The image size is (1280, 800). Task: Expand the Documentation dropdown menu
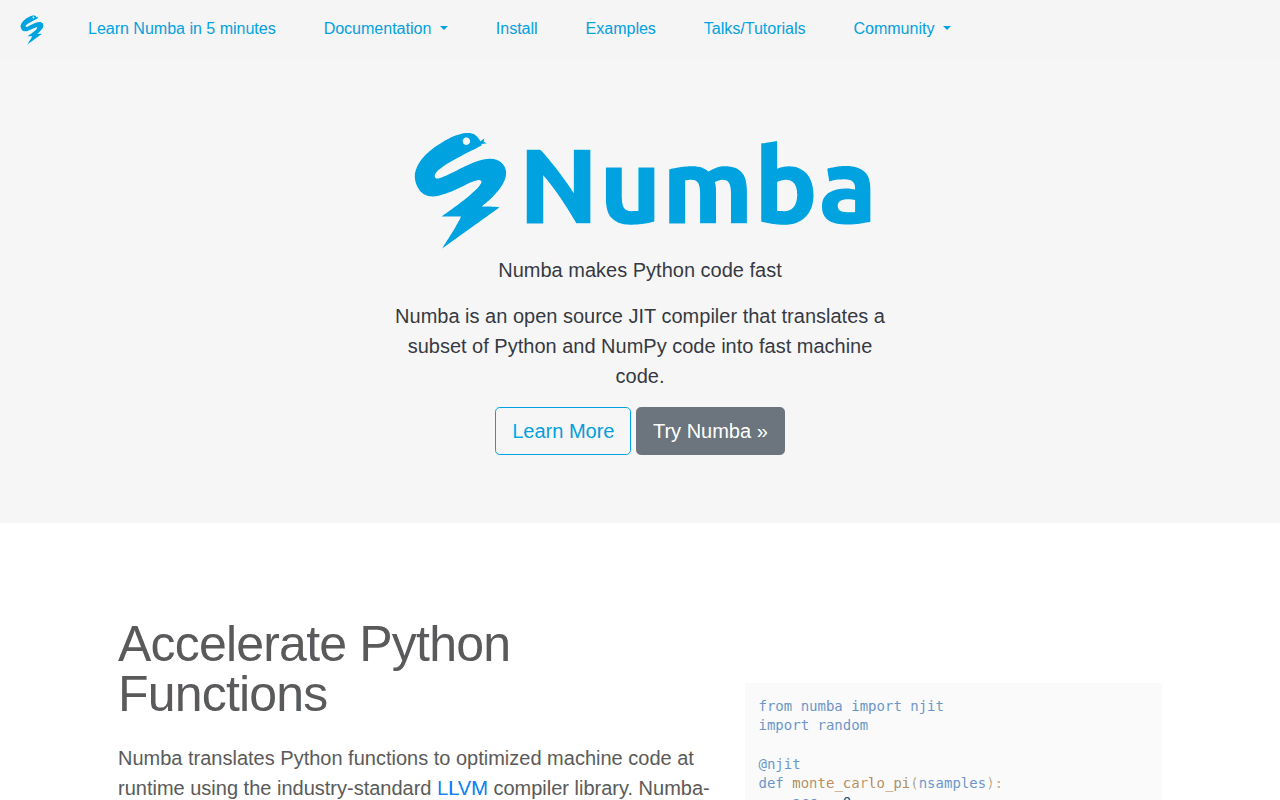[386, 29]
